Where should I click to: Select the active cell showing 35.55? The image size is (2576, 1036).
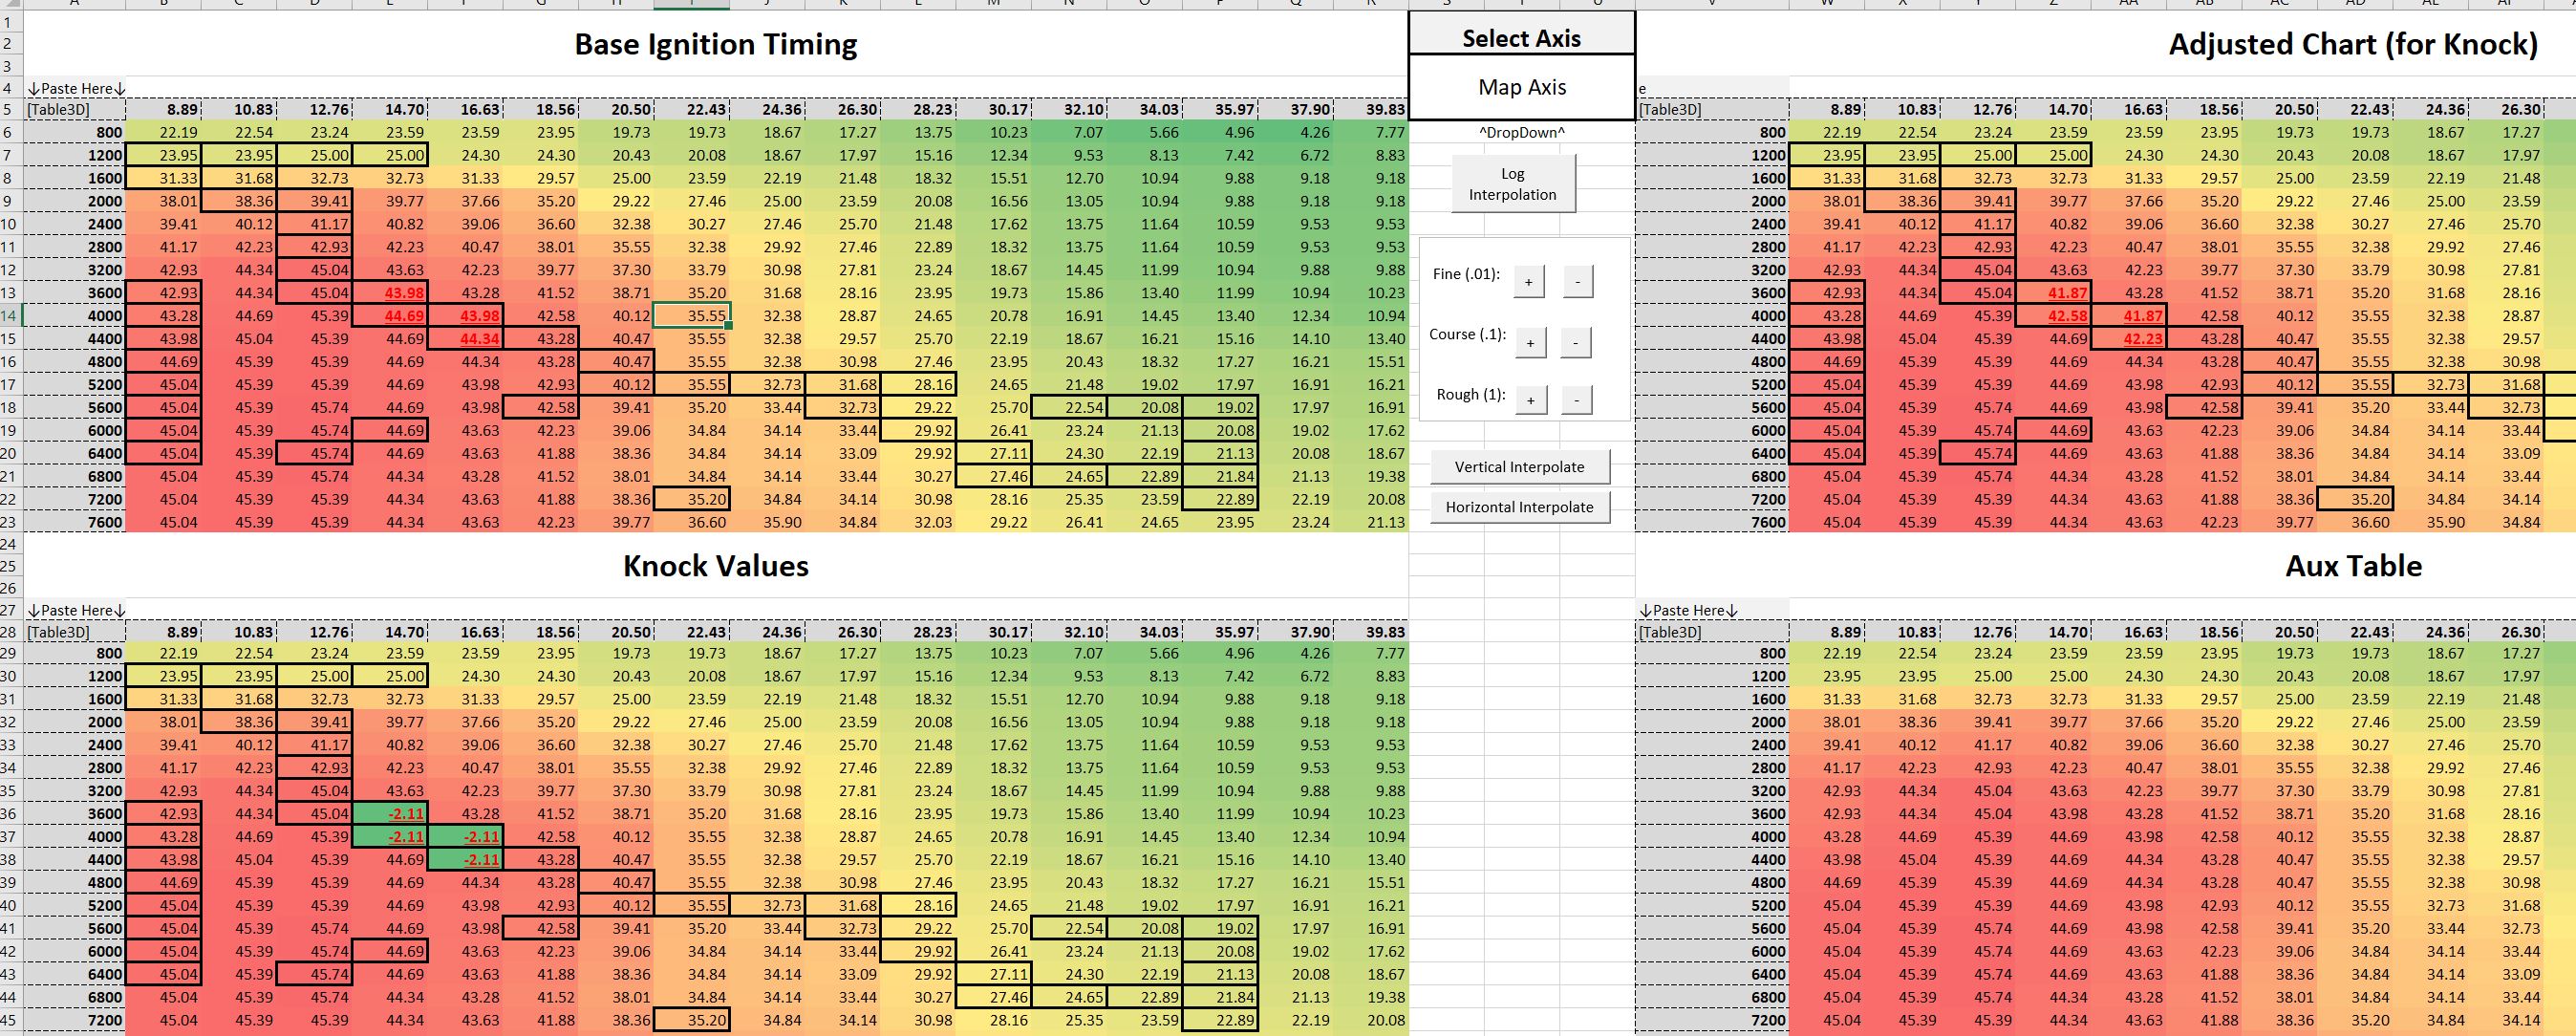[691, 315]
